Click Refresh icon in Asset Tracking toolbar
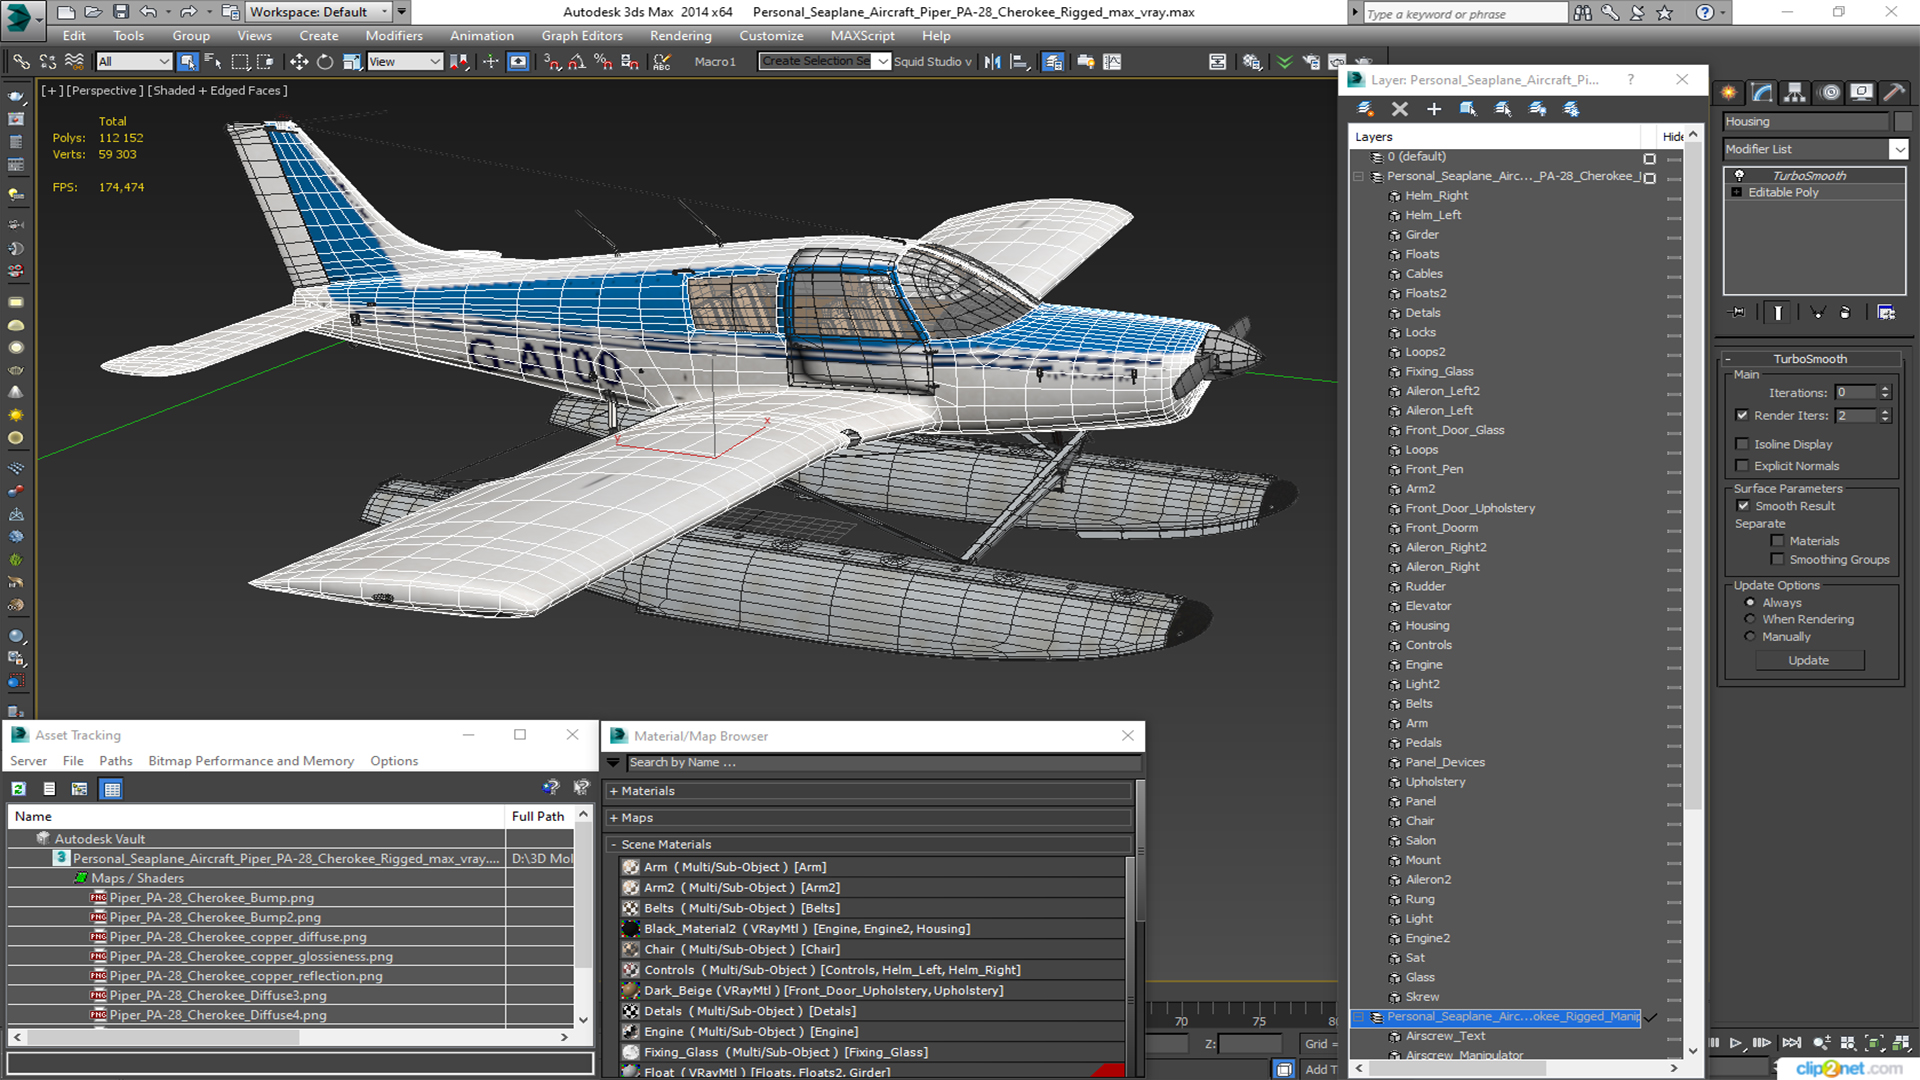The height and width of the screenshot is (1080, 1920). tap(18, 789)
